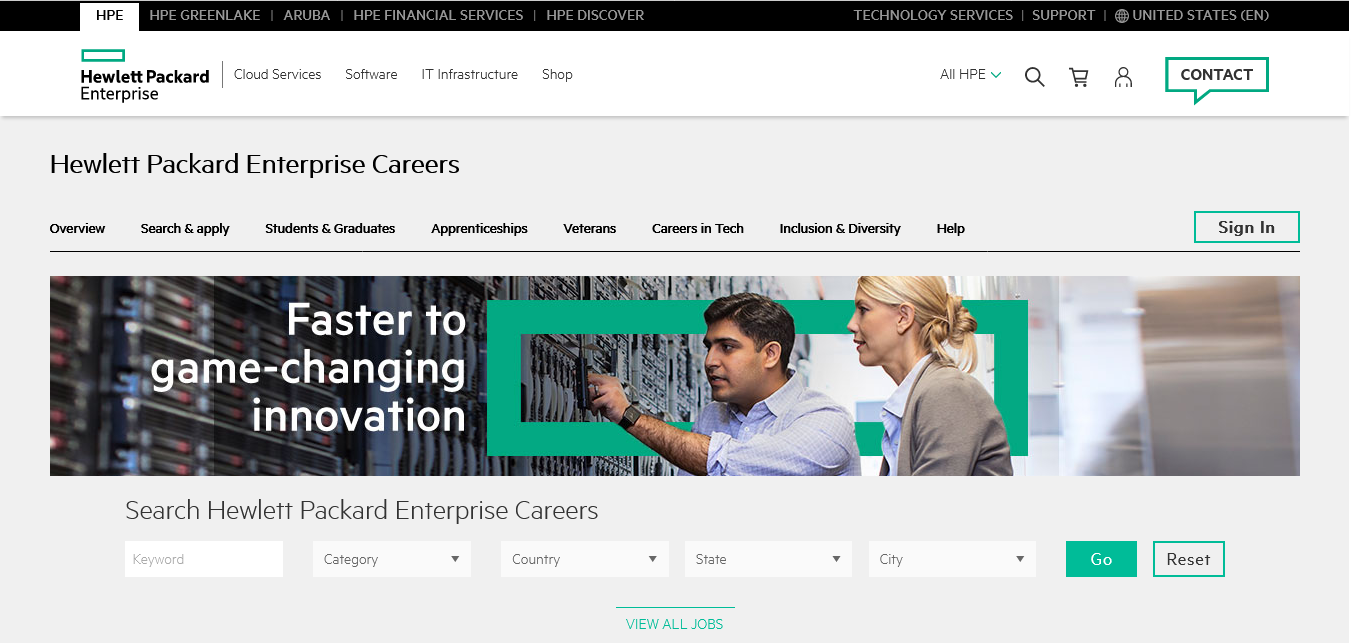This screenshot has width=1366, height=643.
Task: Open the Country dropdown
Action: click(x=584, y=559)
